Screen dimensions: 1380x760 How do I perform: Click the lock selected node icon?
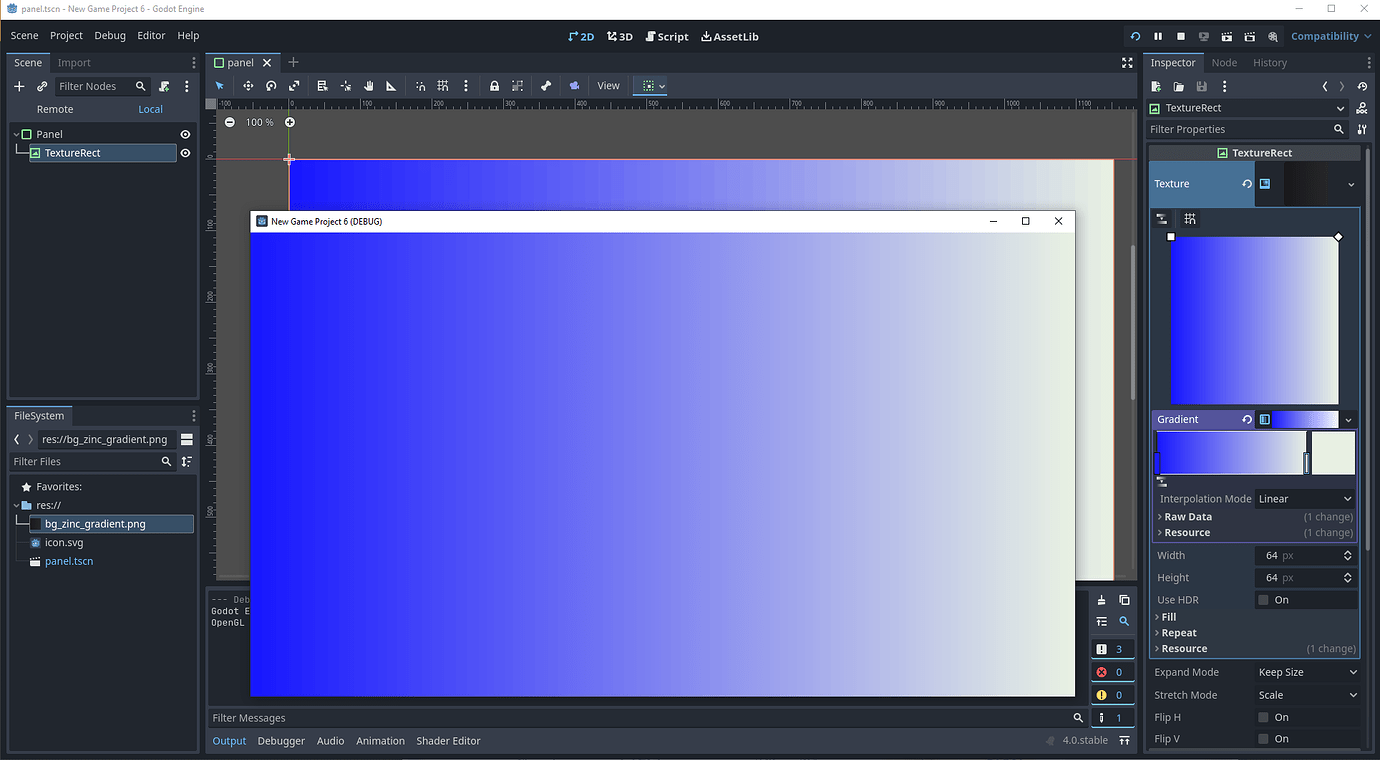[494, 85]
